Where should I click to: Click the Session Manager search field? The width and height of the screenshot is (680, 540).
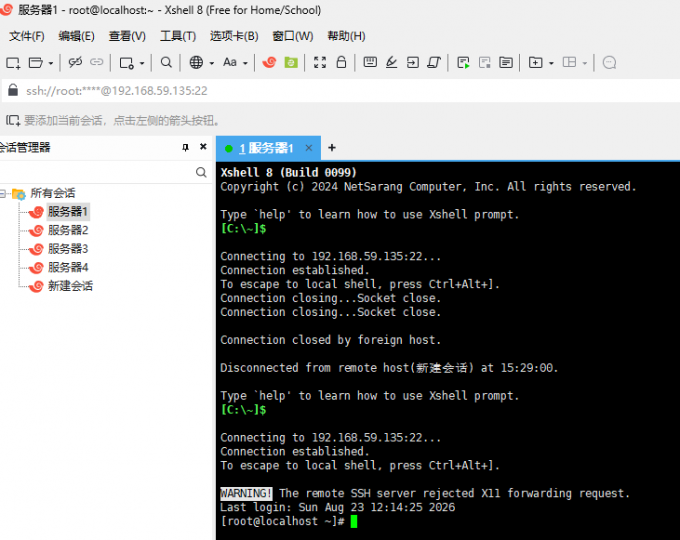[x=95, y=172]
